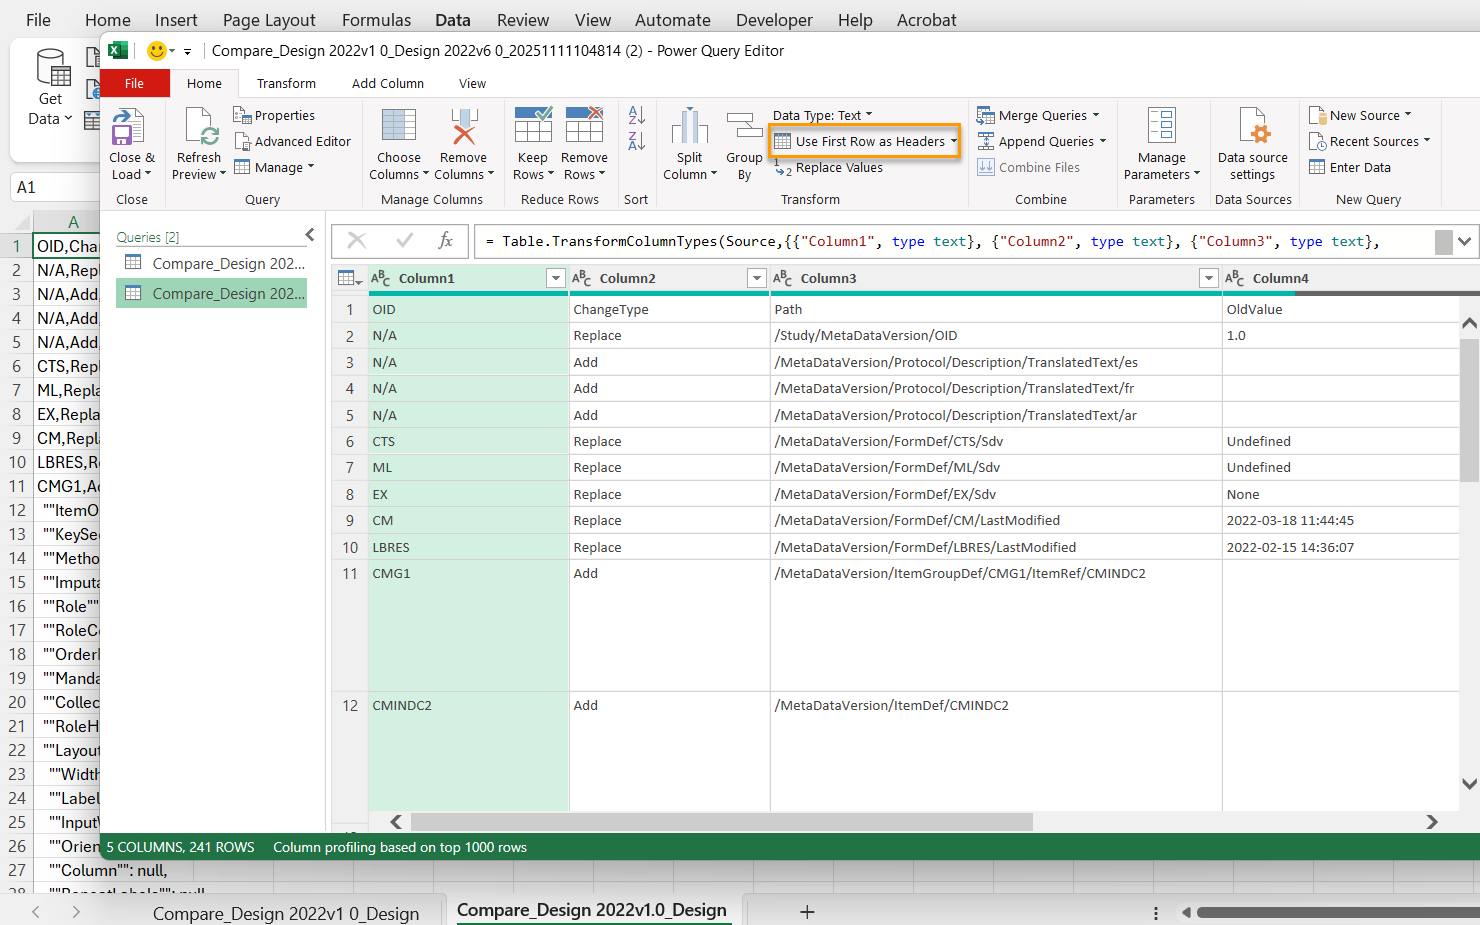The image size is (1480, 925).
Task: Click the Keep Rows icon
Action: pos(532,128)
